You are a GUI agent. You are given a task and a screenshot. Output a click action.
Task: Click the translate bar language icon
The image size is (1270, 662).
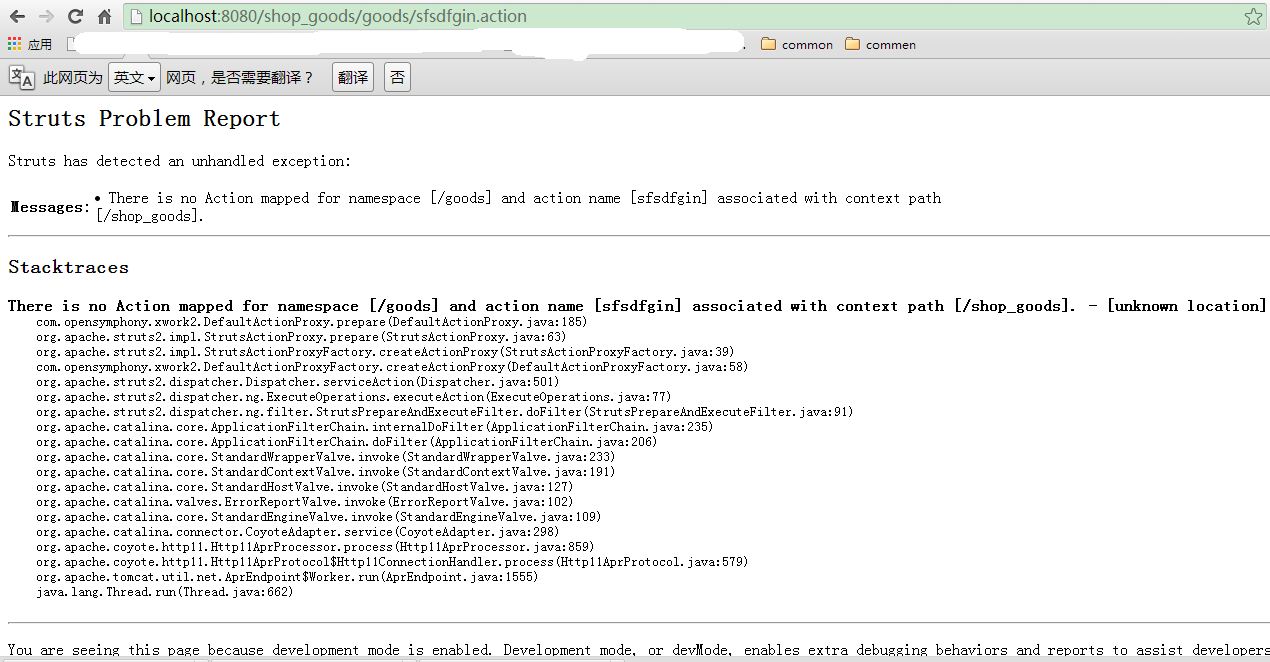pos(21,77)
